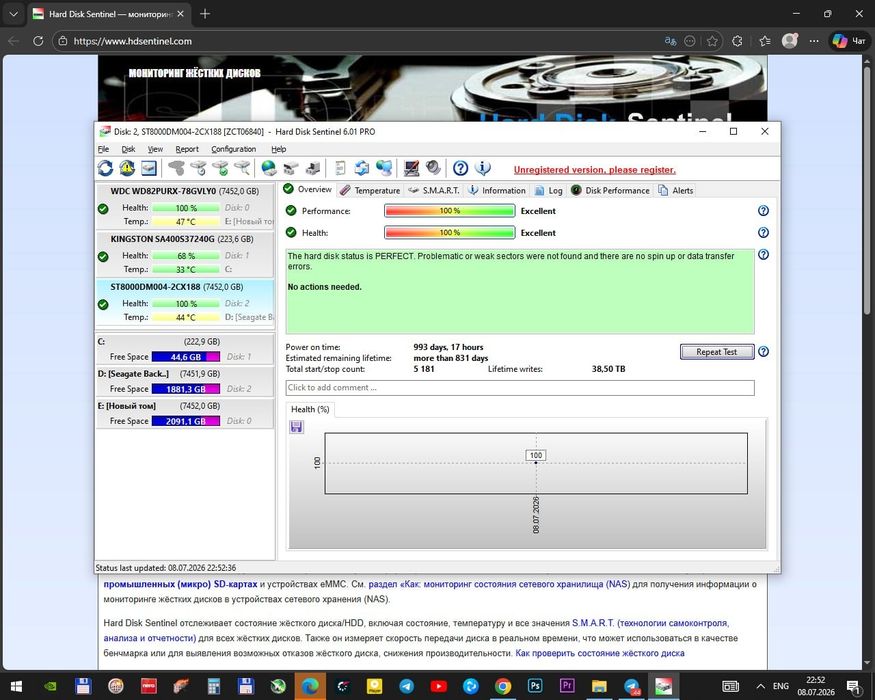
Task: Open the Configuration menu
Action: [233, 149]
